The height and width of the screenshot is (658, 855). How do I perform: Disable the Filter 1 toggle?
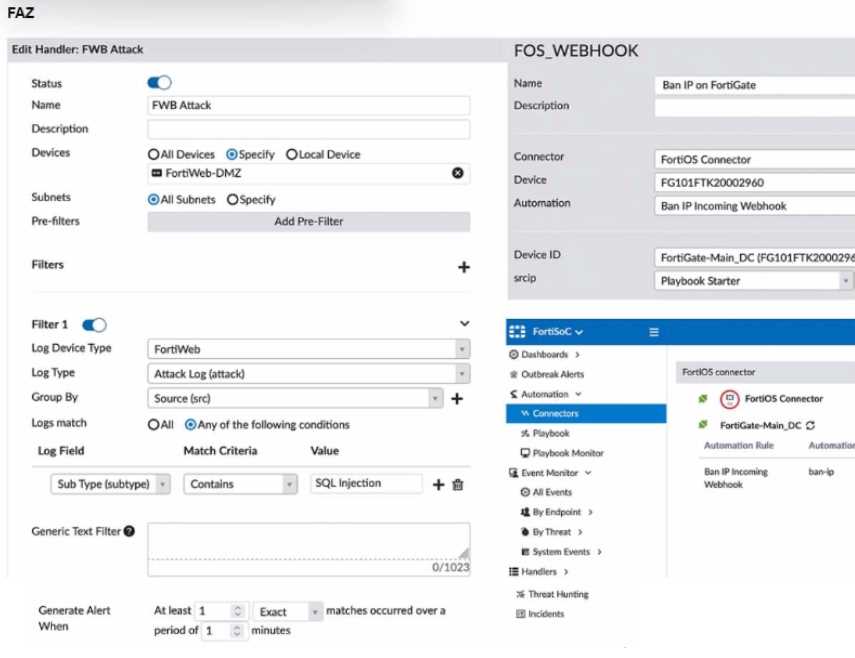(94, 325)
